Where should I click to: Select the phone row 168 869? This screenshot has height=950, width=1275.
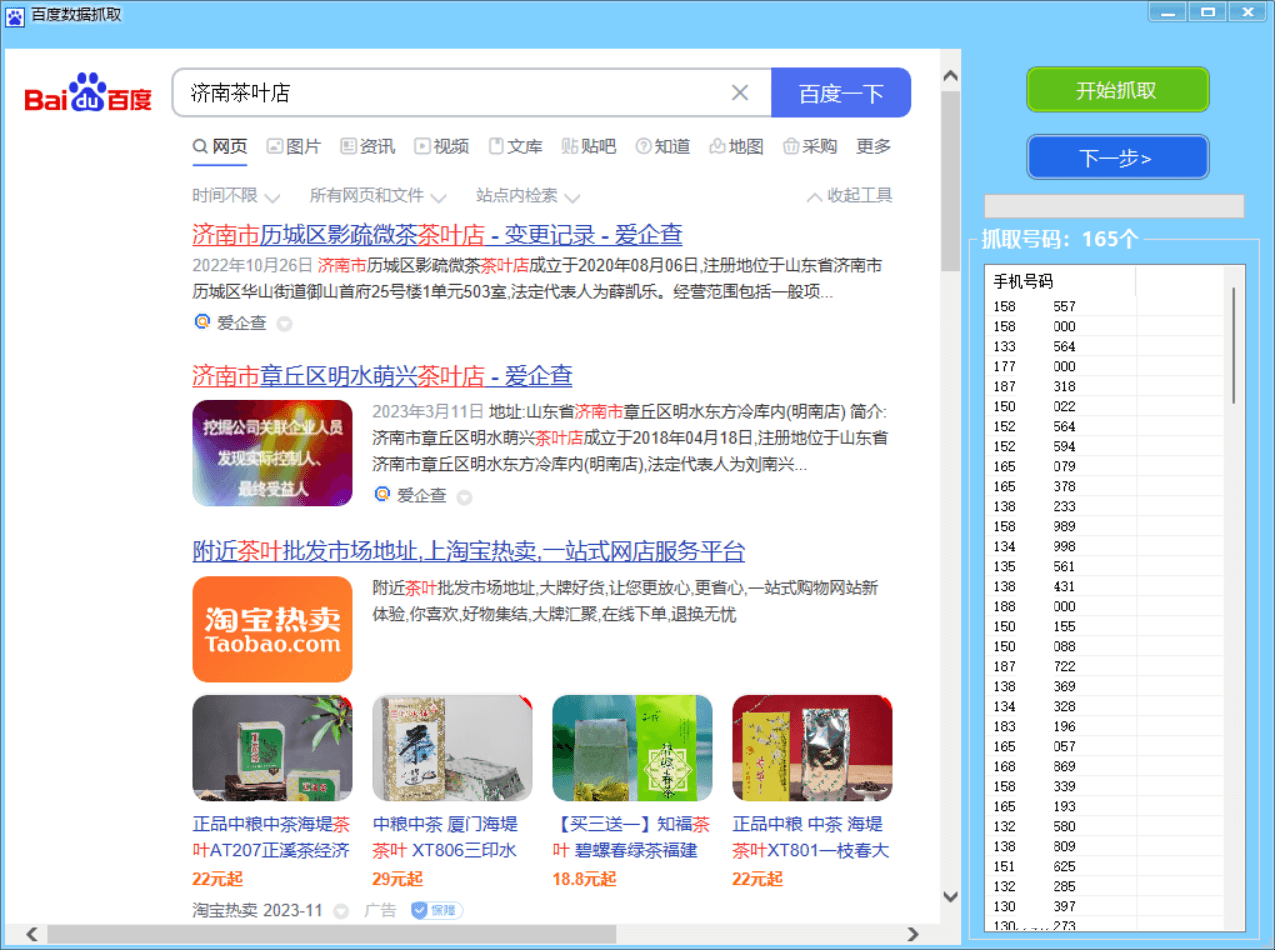(1104, 766)
